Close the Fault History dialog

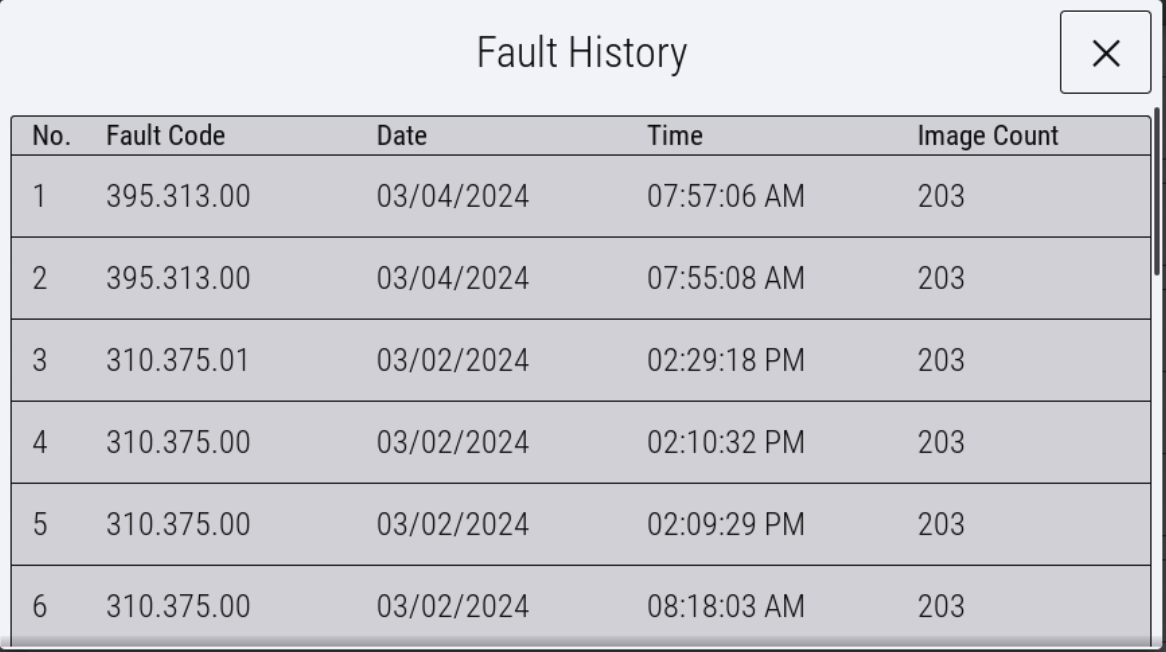click(x=1105, y=53)
